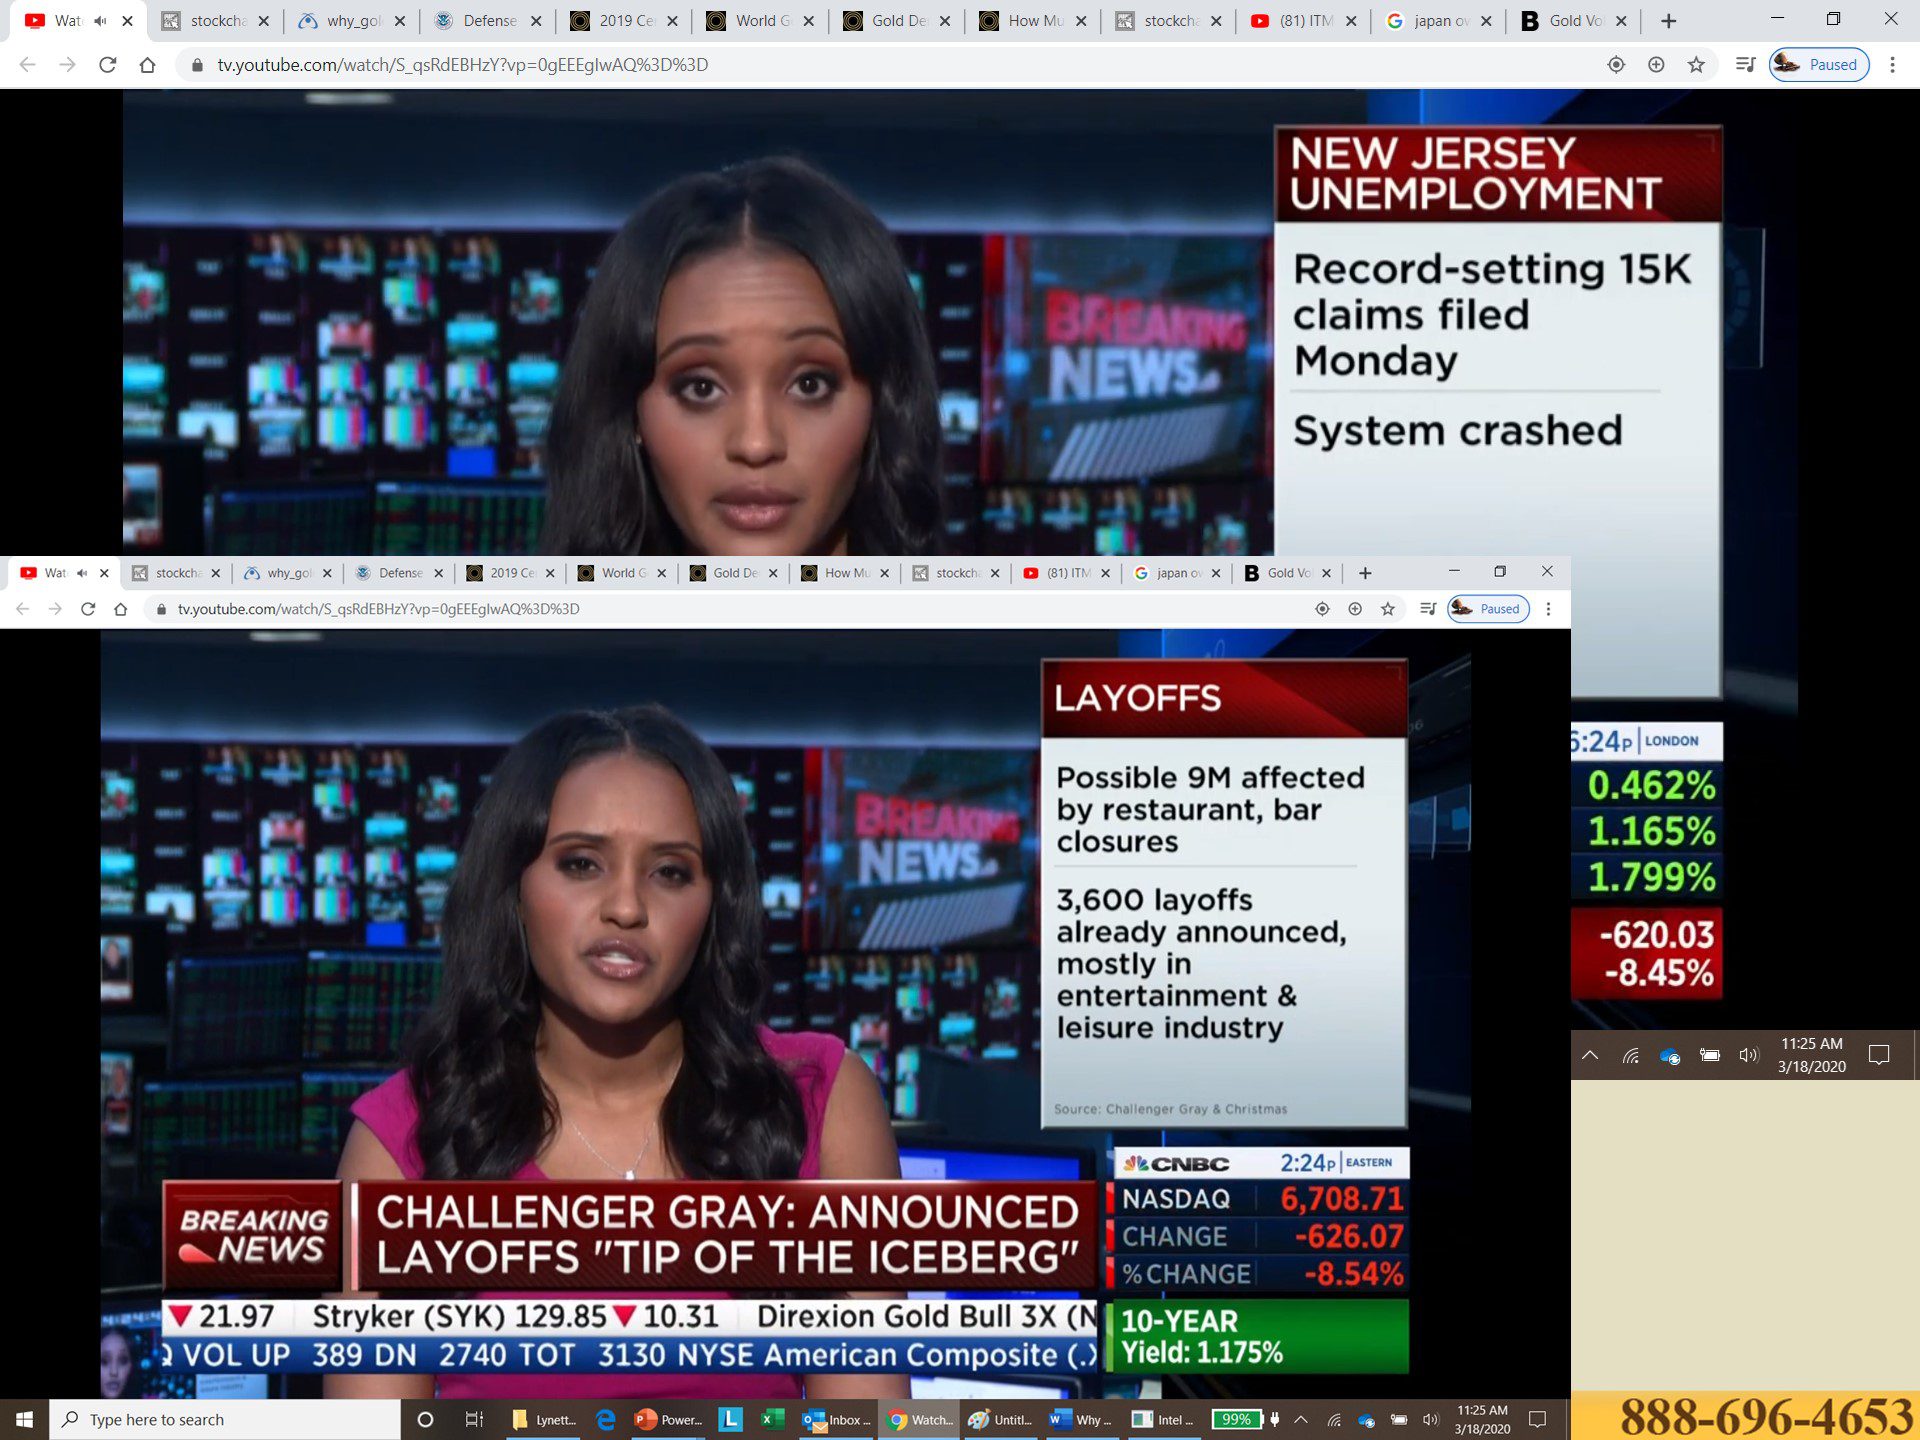1920x1440 pixels.
Task: Mute the YouTube tab audio in top window
Action: pyautogui.click(x=100, y=21)
